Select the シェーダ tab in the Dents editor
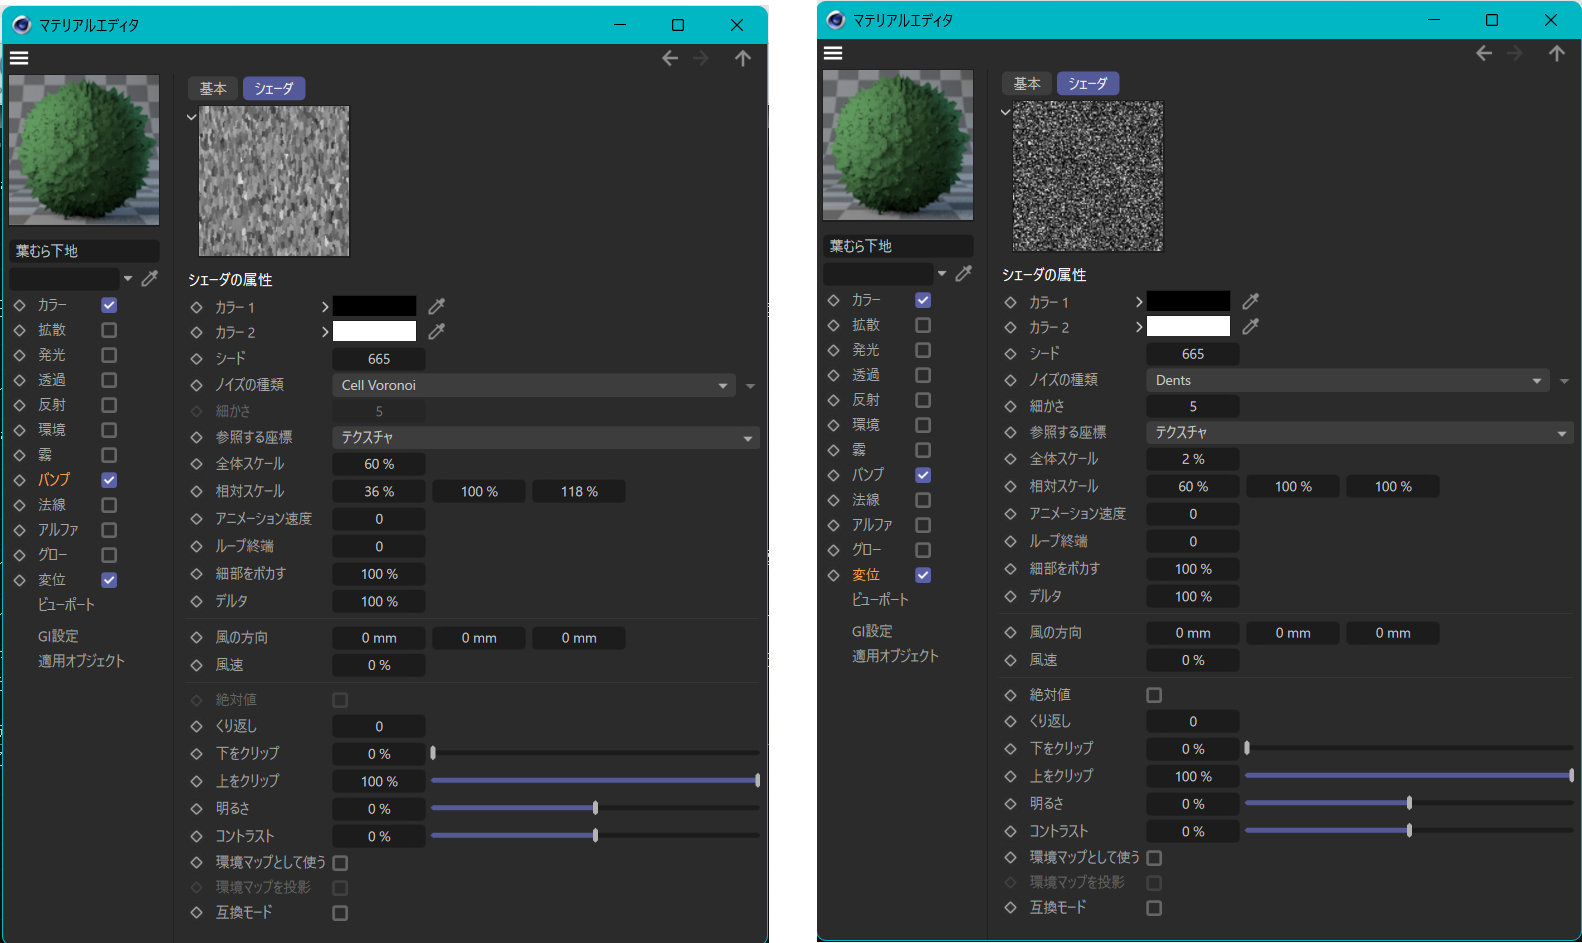This screenshot has height=943, width=1582. click(1087, 84)
